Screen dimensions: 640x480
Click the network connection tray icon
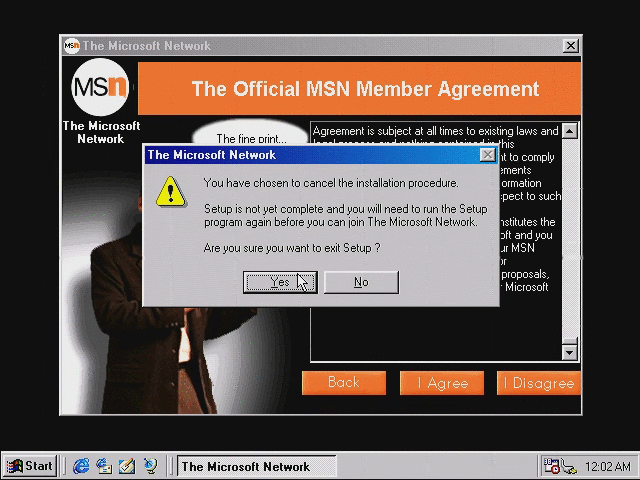tap(569, 467)
